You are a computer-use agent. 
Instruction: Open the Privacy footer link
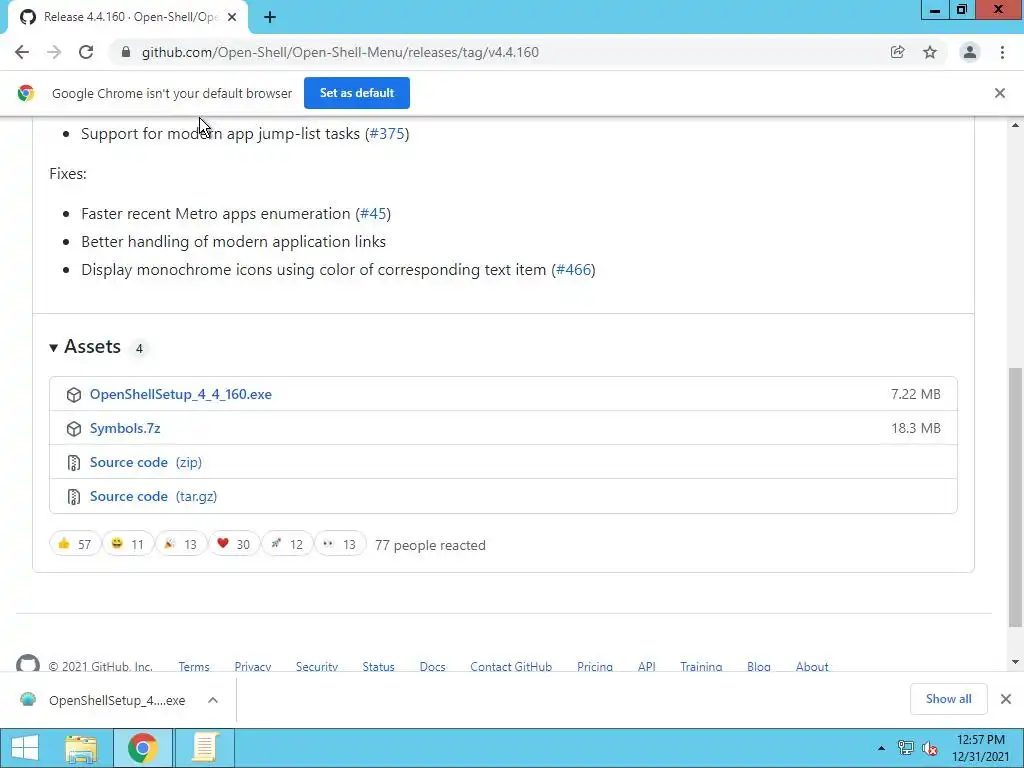[x=253, y=667]
